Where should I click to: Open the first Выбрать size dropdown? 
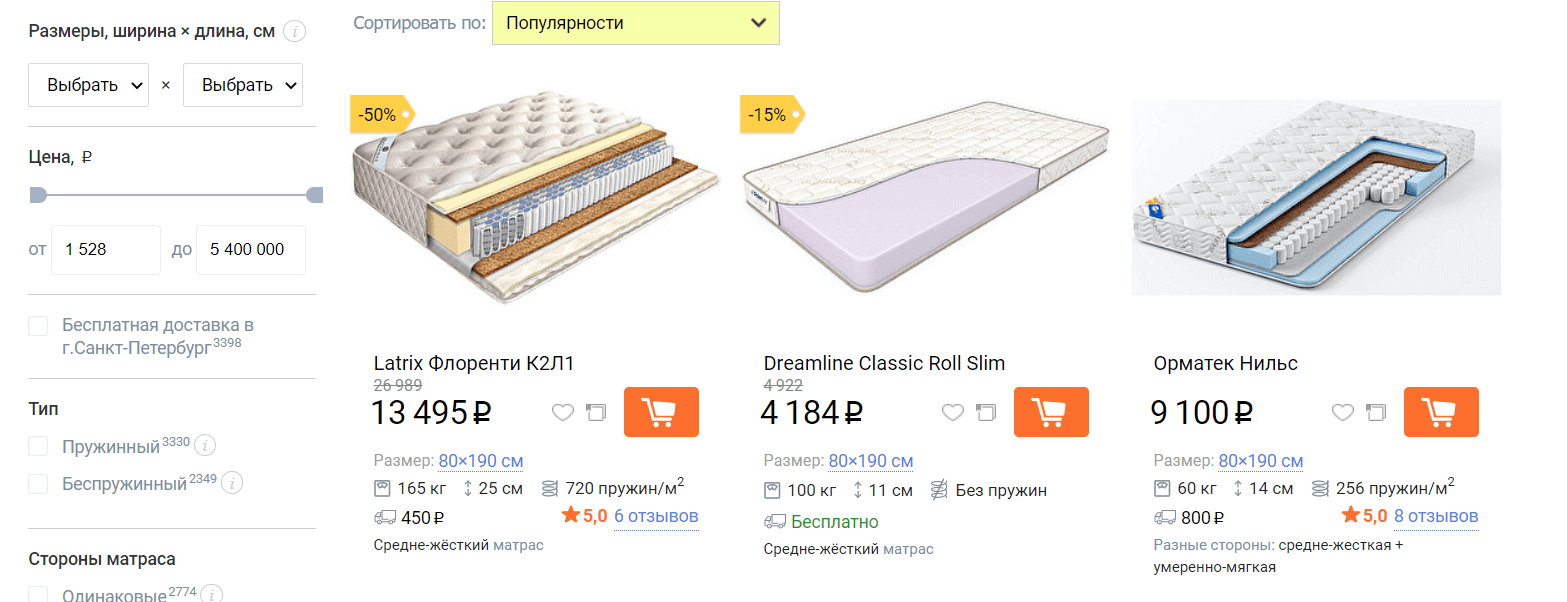(88, 85)
